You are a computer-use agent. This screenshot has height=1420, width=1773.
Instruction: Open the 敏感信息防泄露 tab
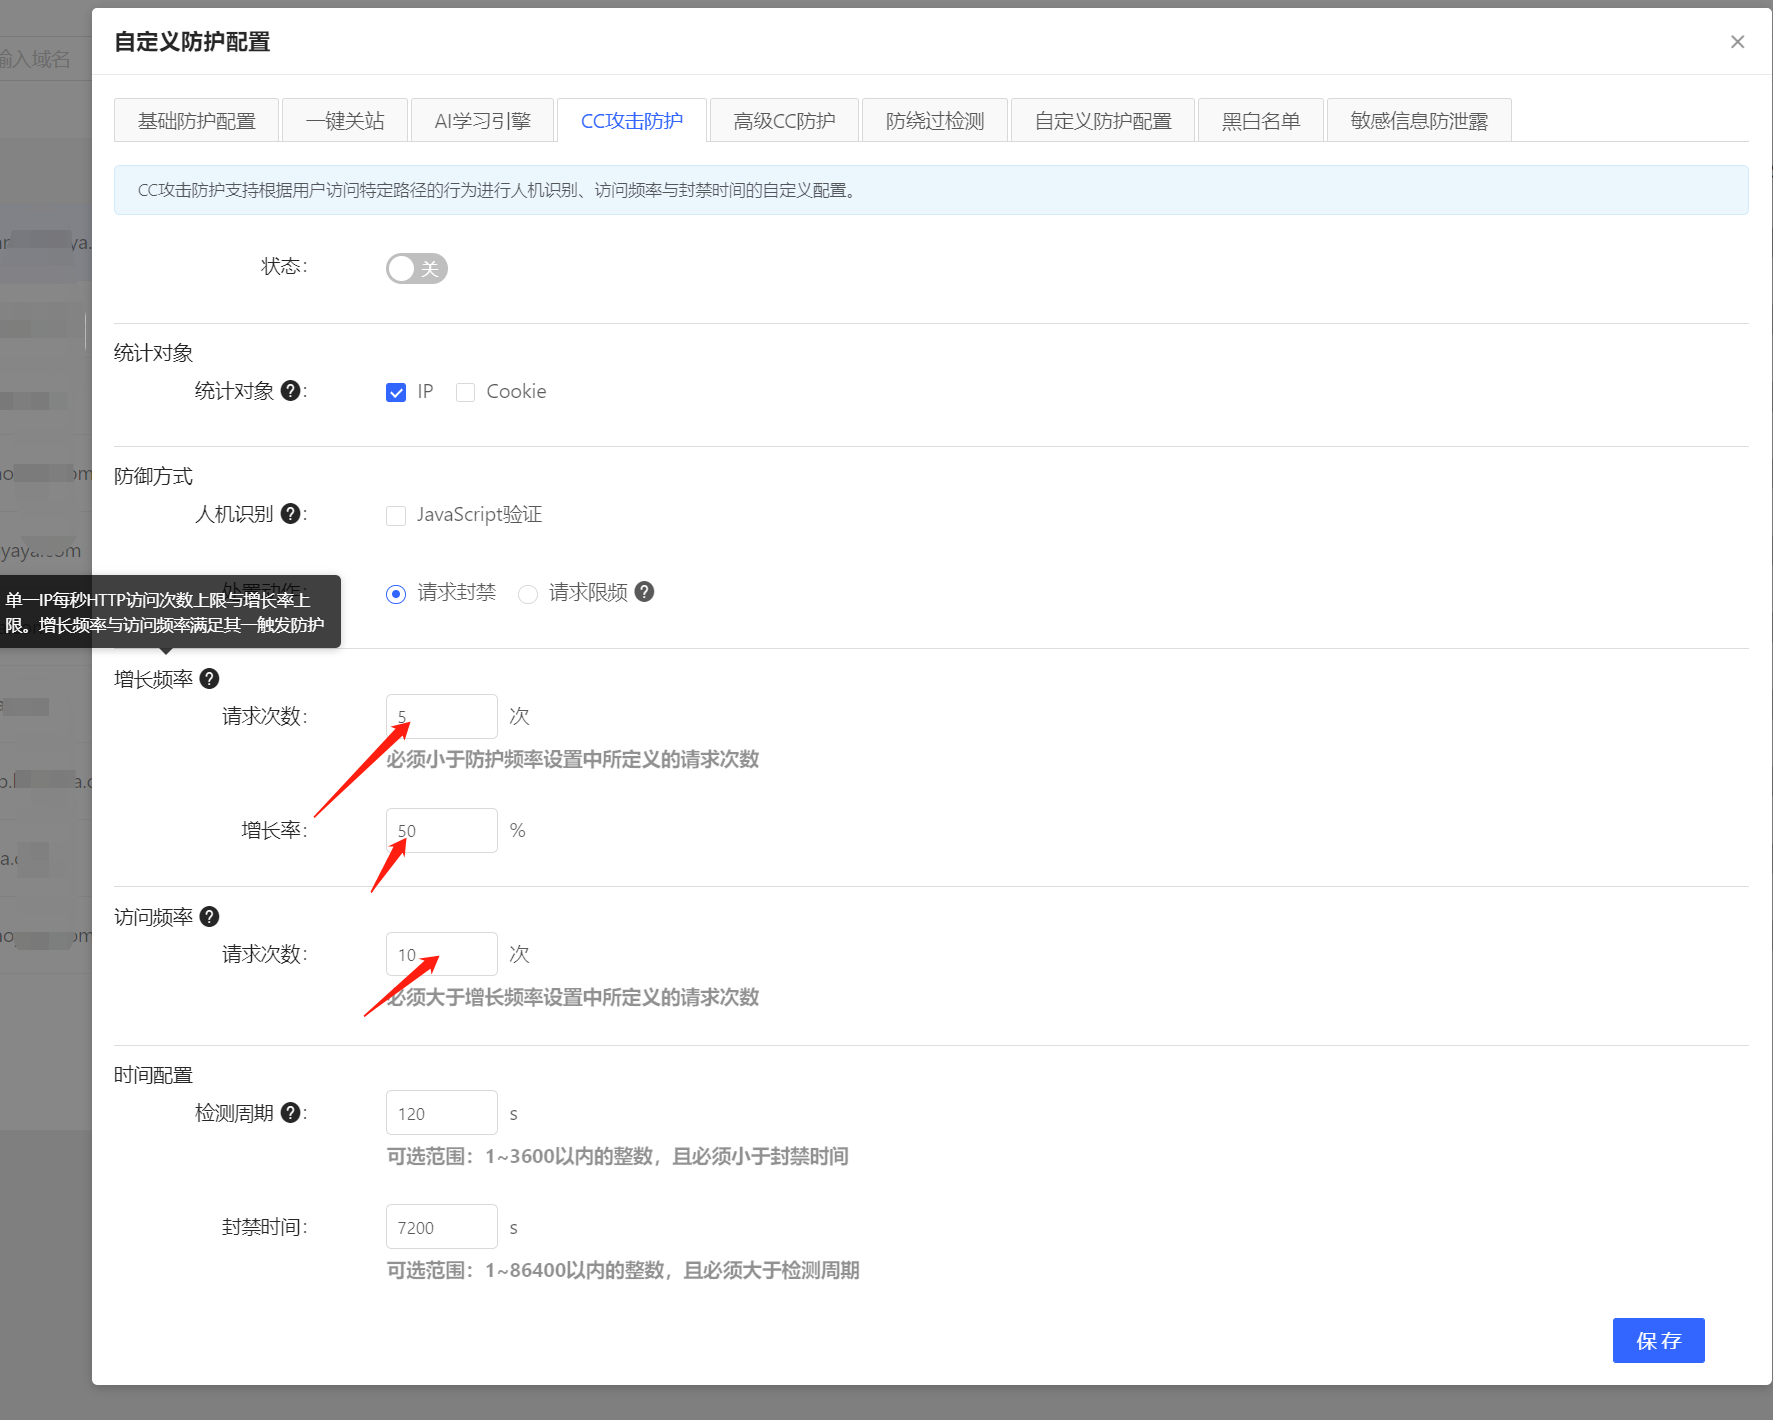[1419, 121]
